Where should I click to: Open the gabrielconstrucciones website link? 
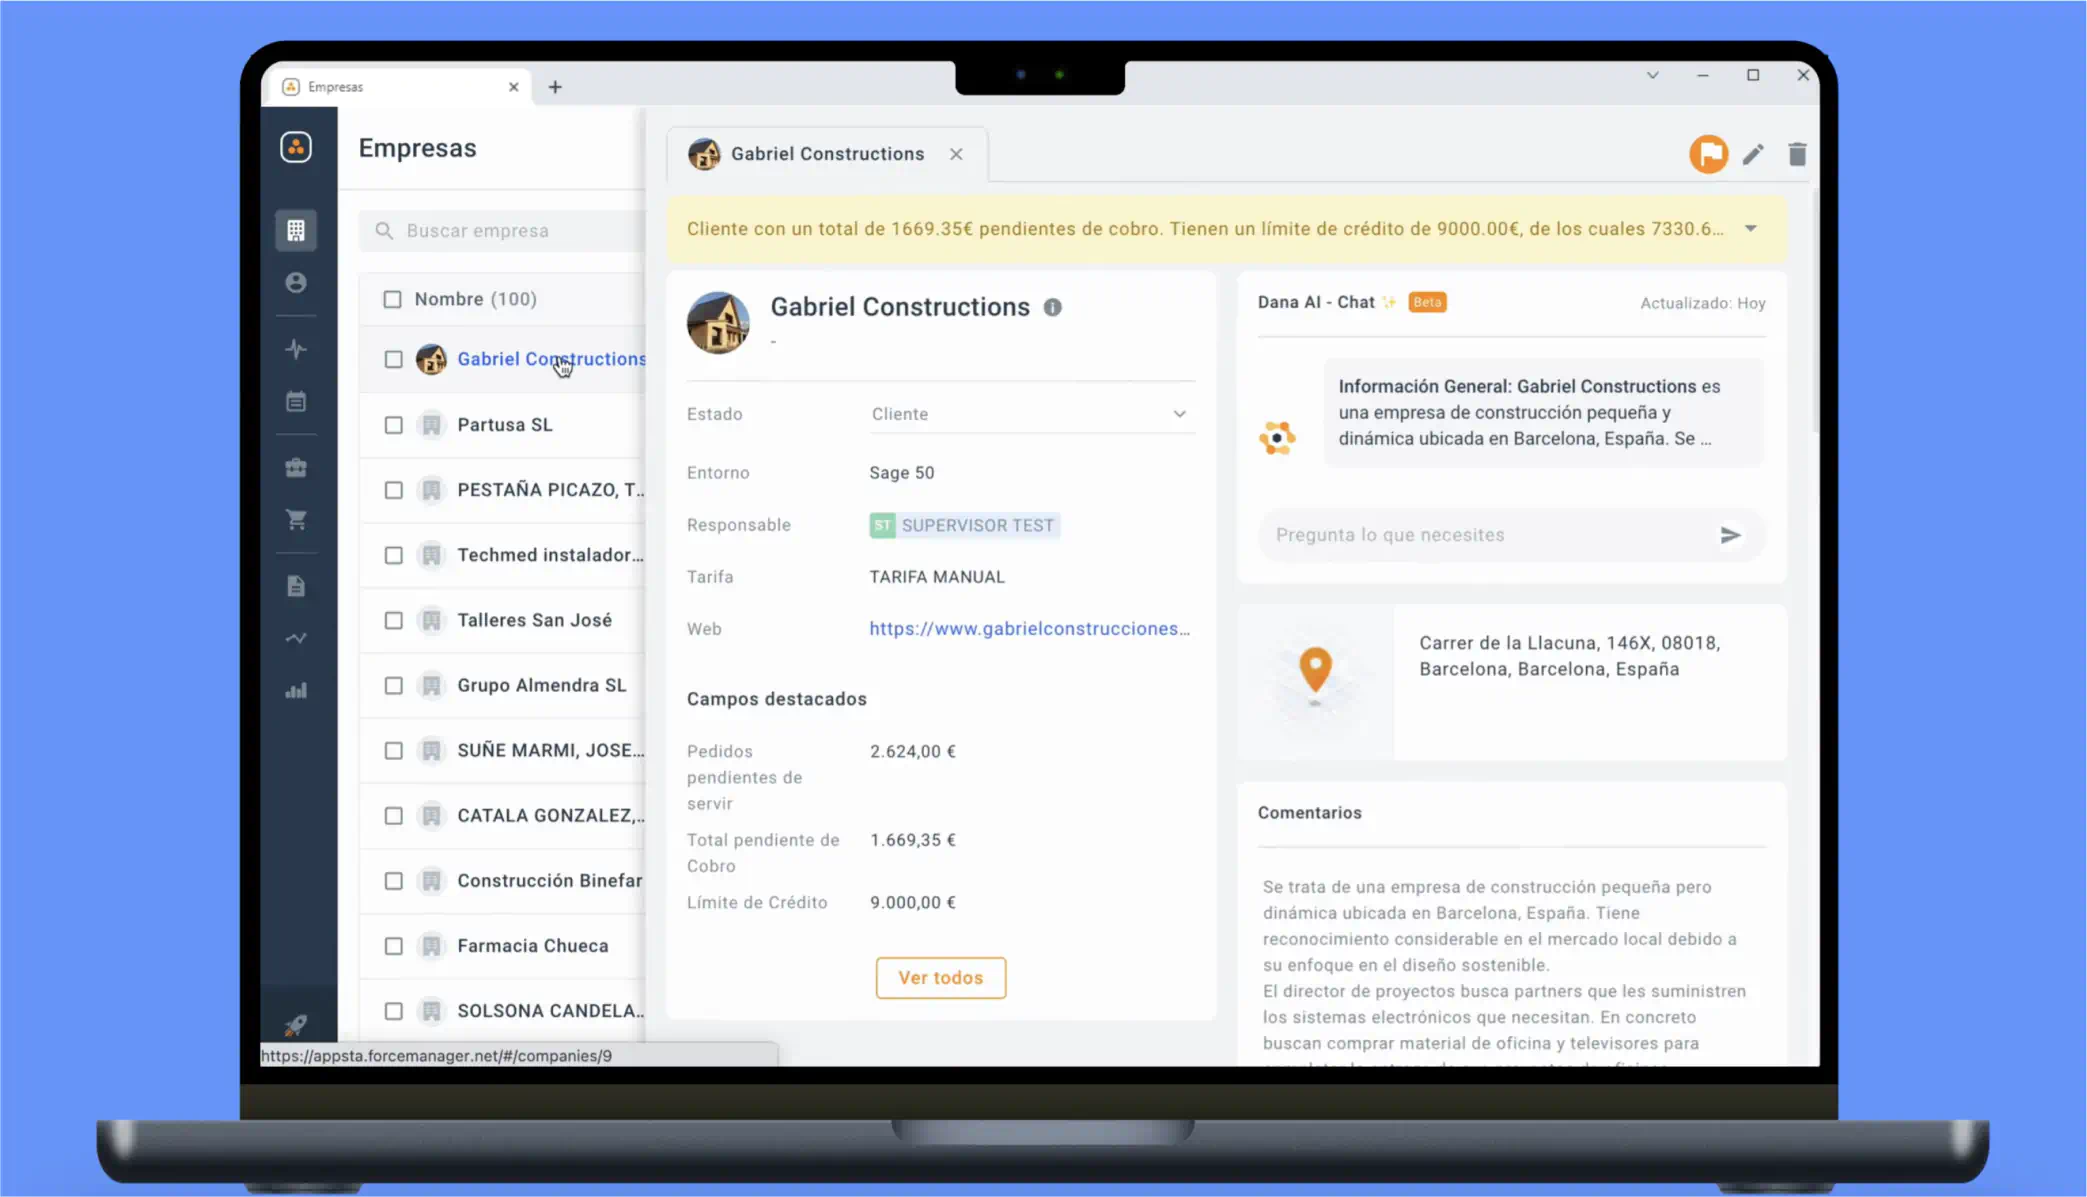click(x=1029, y=629)
